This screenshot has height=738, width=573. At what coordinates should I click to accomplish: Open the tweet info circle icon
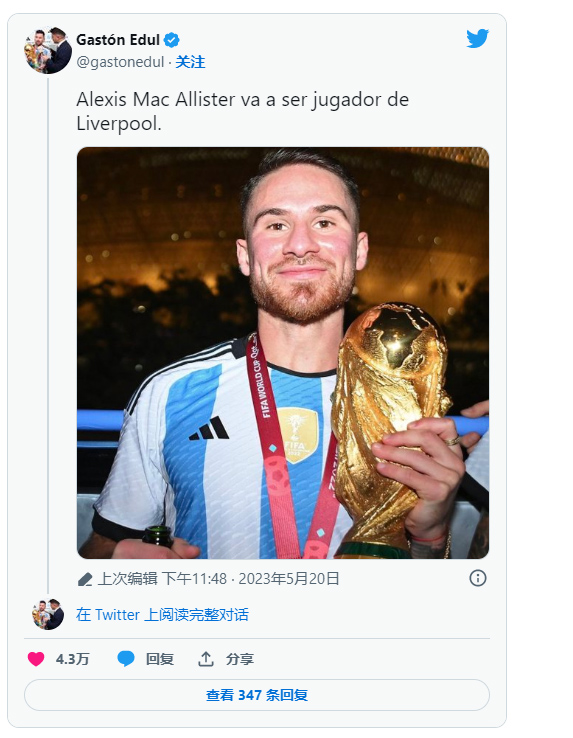478,578
